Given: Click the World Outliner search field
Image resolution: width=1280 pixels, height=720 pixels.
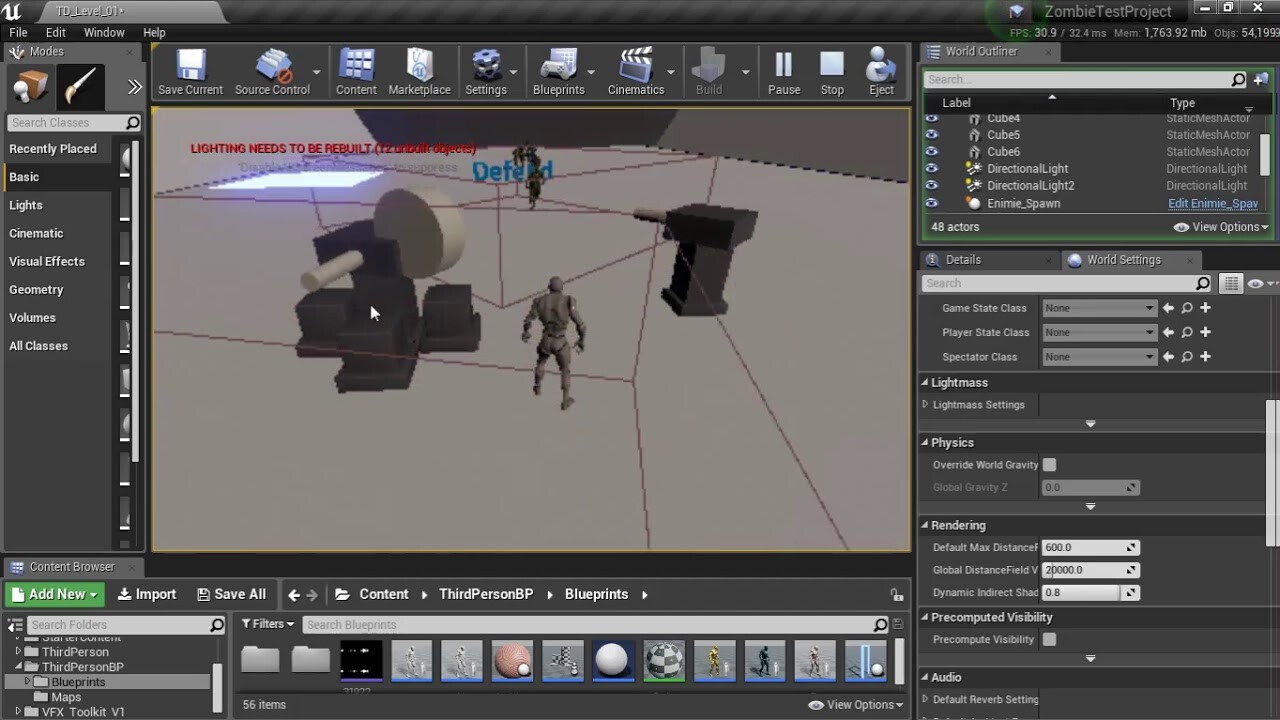Looking at the screenshot, I should pos(1080,78).
